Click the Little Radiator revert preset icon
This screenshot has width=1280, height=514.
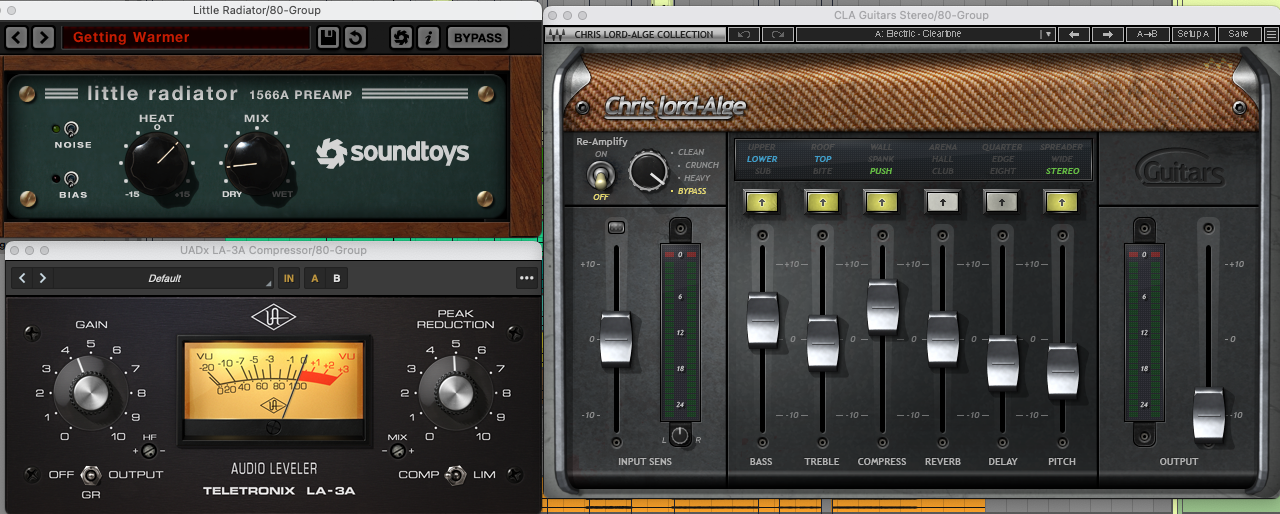click(x=355, y=38)
